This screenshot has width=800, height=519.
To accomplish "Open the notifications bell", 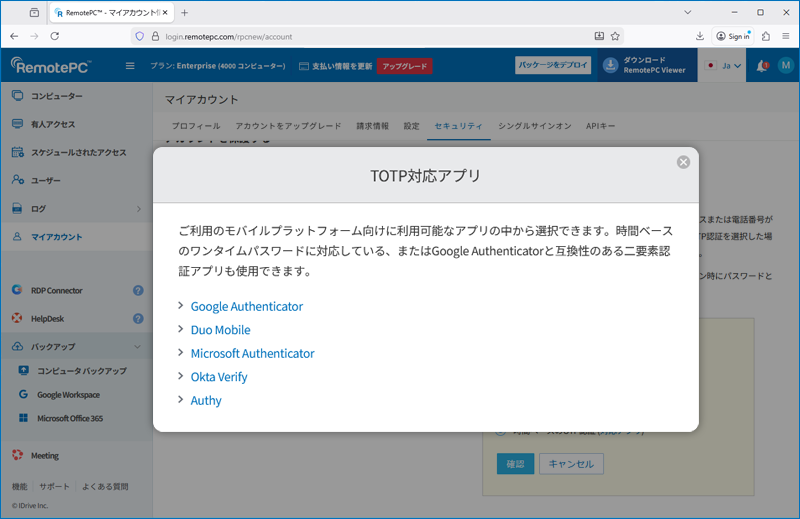I will click(x=762, y=66).
